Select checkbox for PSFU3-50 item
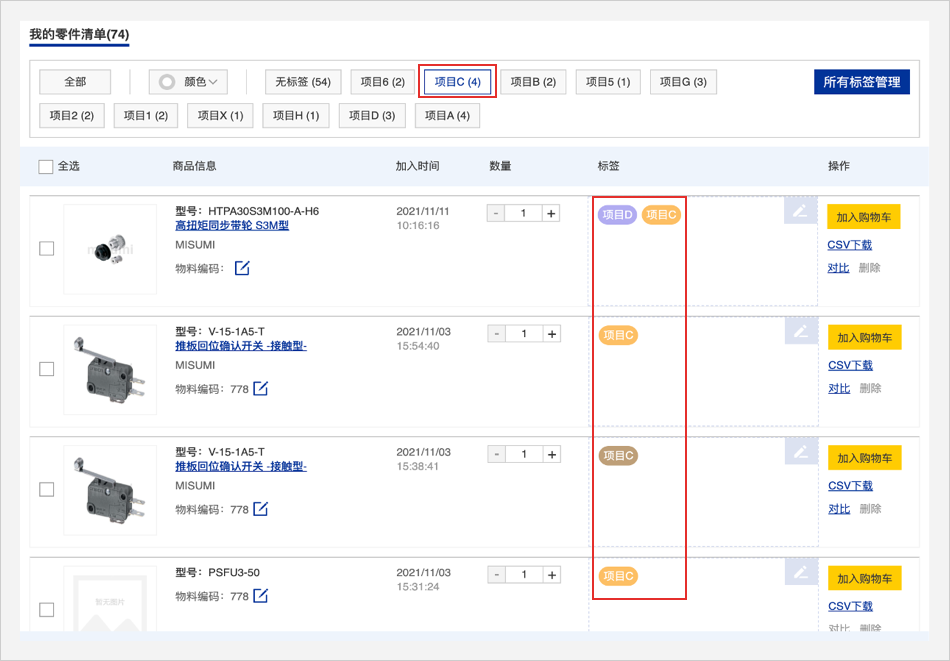The height and width of the screenshot is (661, 950). [x=47, y=610]
